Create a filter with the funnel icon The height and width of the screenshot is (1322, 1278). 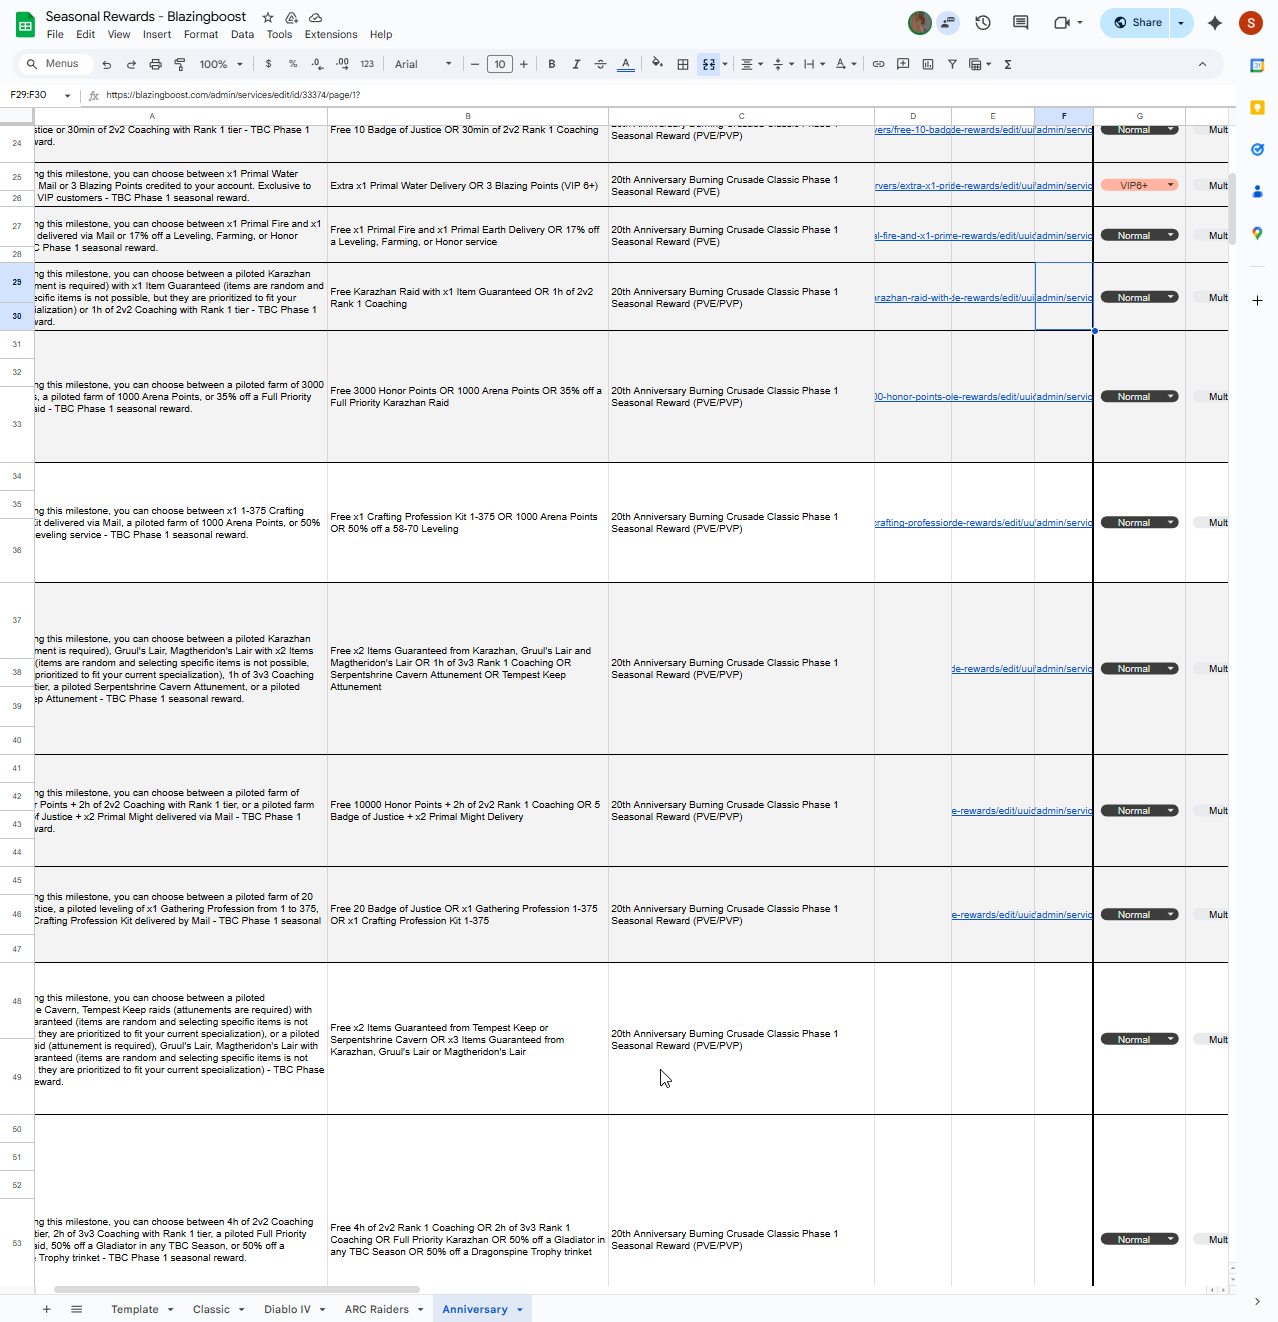click(952, 64)
